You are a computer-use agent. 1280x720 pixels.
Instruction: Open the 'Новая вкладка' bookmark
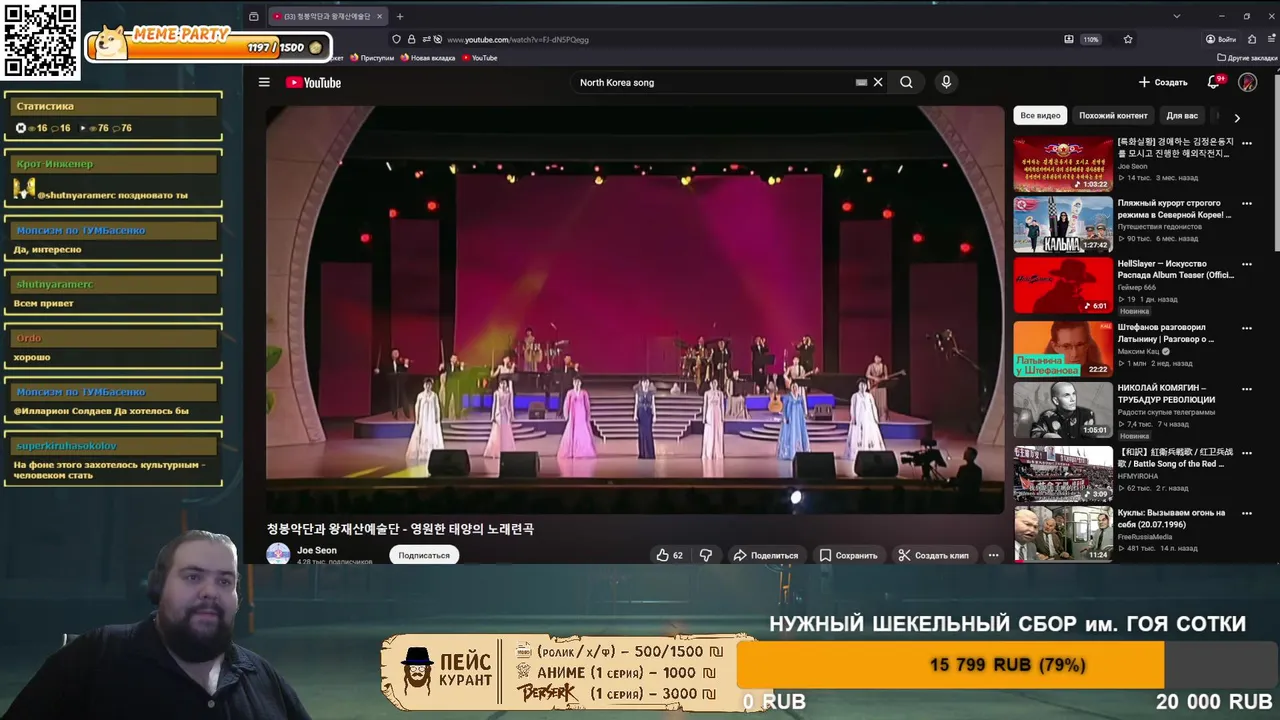[x=428, y=58]
